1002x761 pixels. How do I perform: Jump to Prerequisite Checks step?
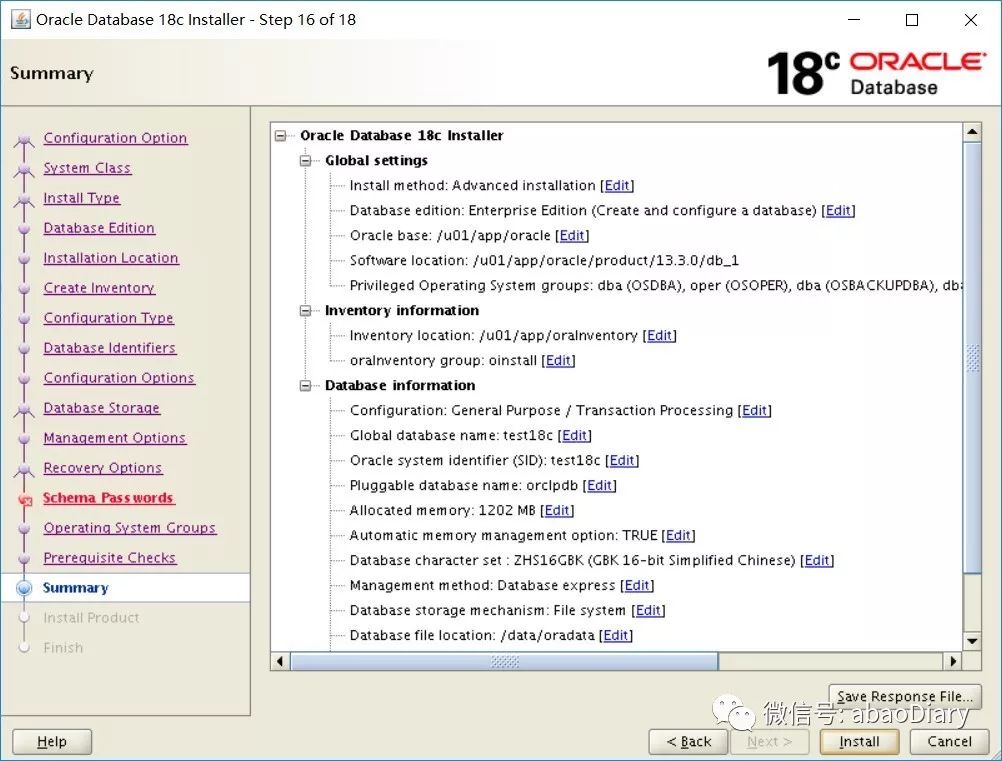click(x=109, y=558)
